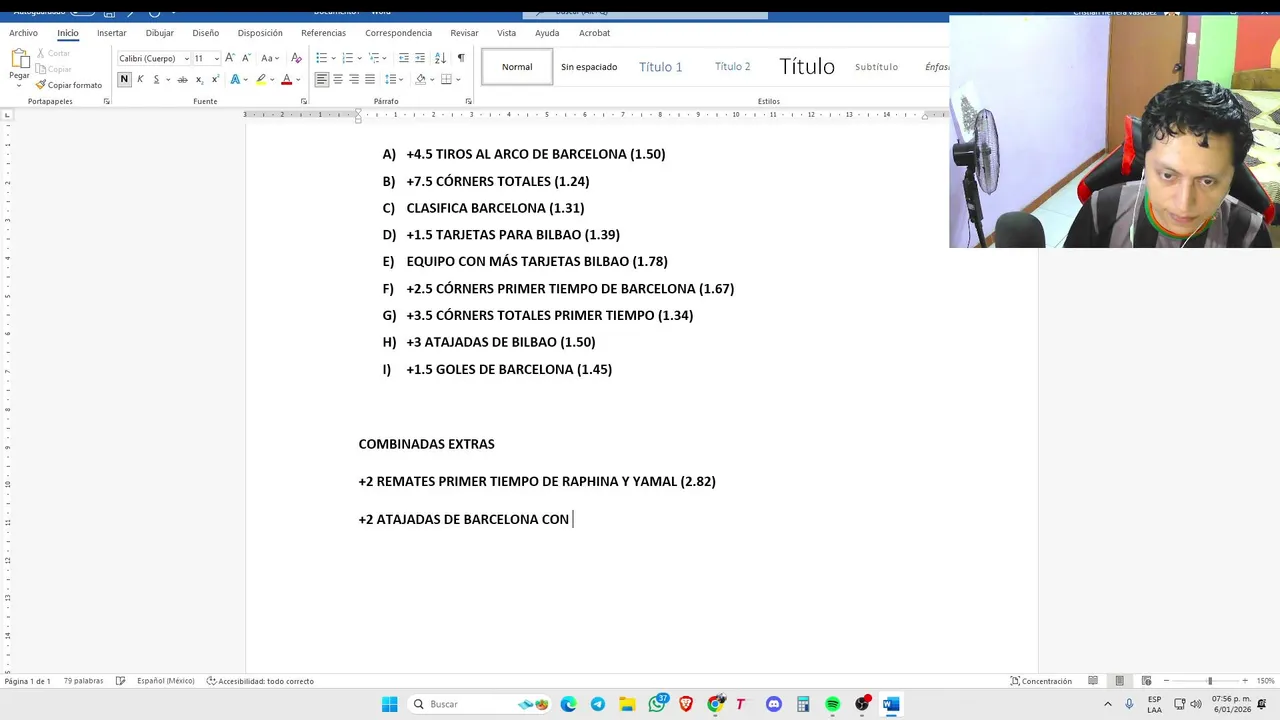Toggle italic formatting (K)
This screenshot has width=1280, height=720.
pyautogui.click(x=140, y=79)
